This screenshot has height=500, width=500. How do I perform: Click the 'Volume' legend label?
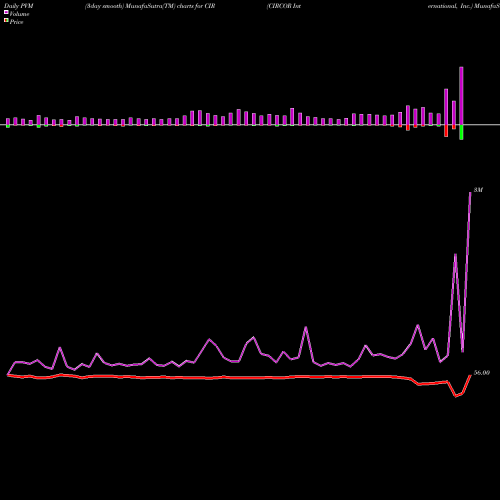click(19, 14)
